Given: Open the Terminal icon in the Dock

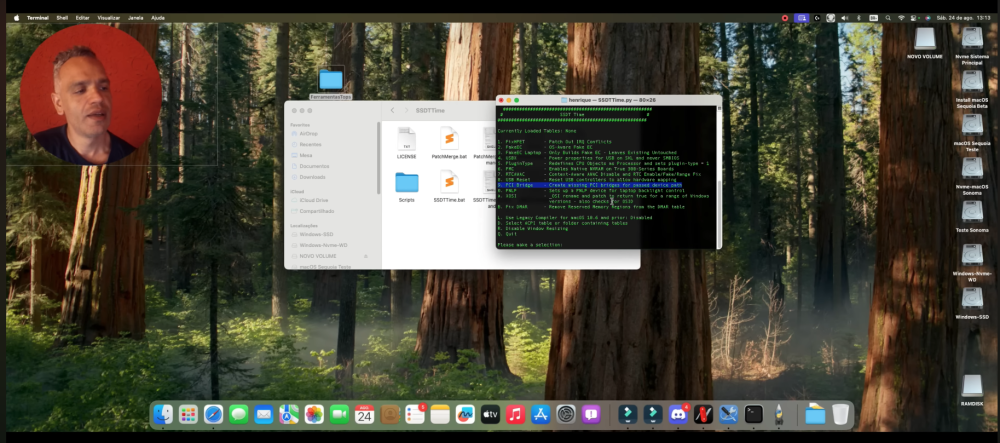Looking at the screenshot, I should (754, 414).
